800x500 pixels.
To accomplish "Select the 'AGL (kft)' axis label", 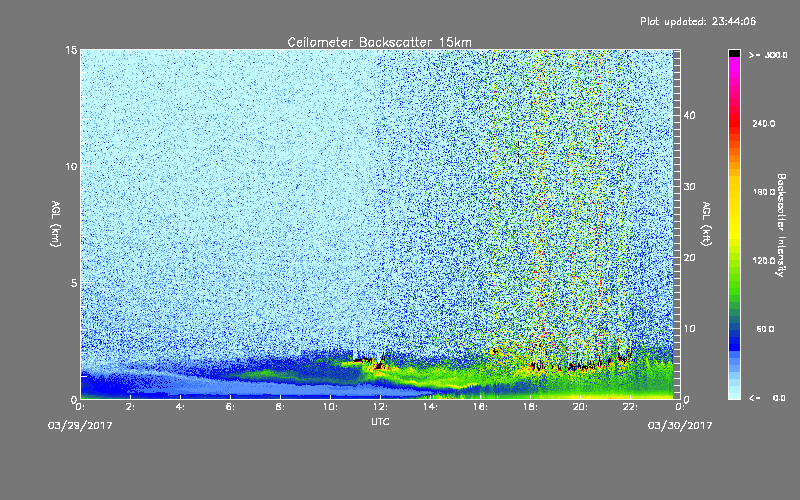I will [x=707, y=224].
